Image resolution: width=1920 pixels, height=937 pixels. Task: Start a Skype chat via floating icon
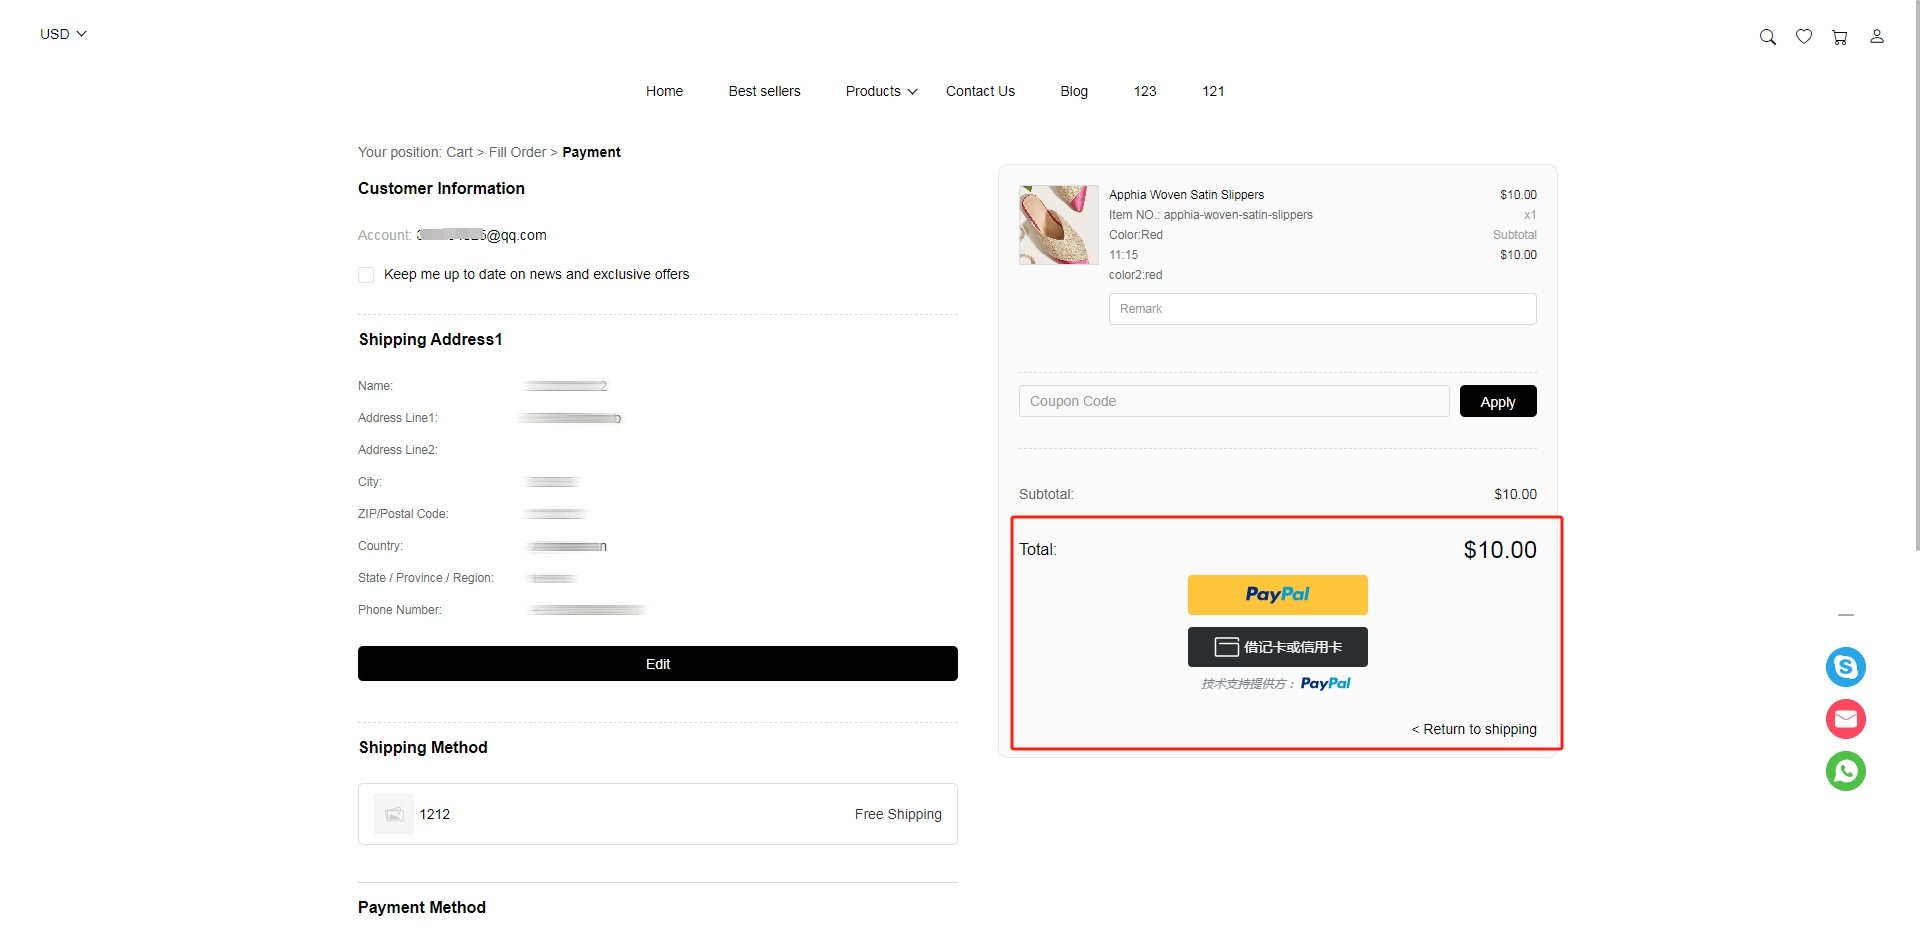point(1846,667)
